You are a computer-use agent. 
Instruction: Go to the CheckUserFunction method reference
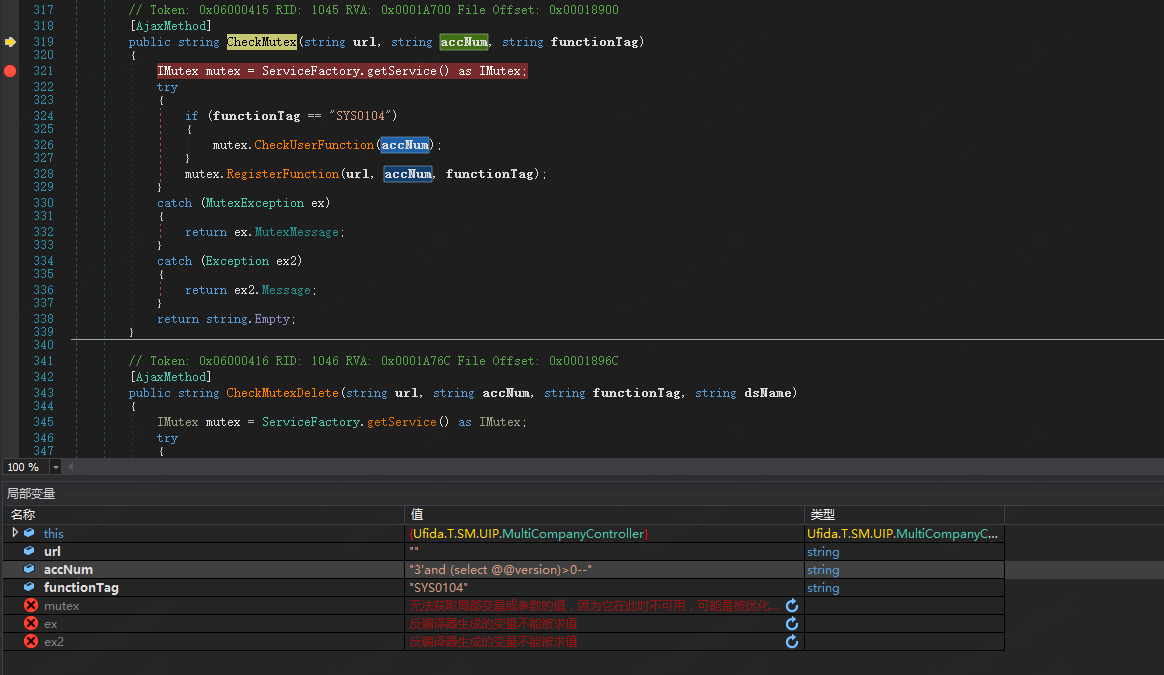(314, 145)
